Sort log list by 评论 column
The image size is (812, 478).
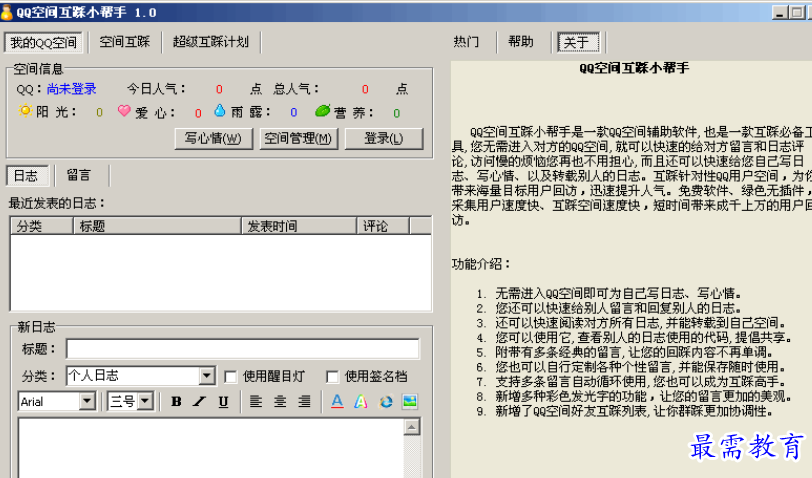pos(383,226)
